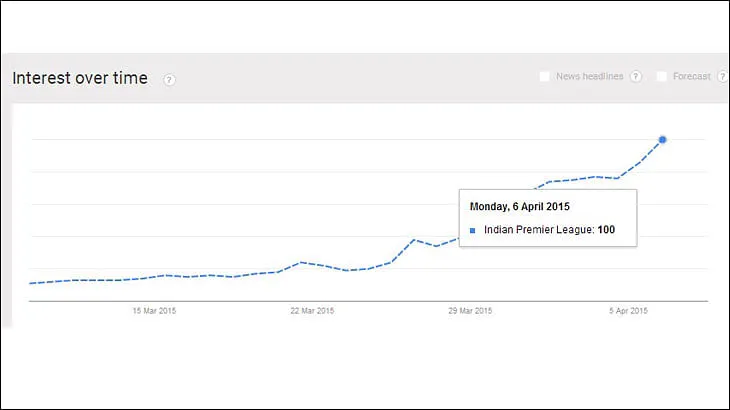
Task: Click the News headlines label
Action: click(589, 76)
